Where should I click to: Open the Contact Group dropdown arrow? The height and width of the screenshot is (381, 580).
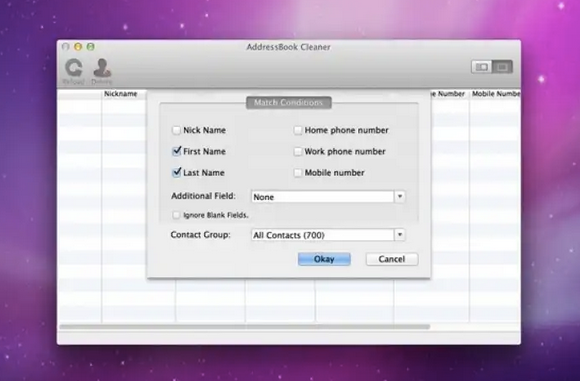click(x=400, y=235)
